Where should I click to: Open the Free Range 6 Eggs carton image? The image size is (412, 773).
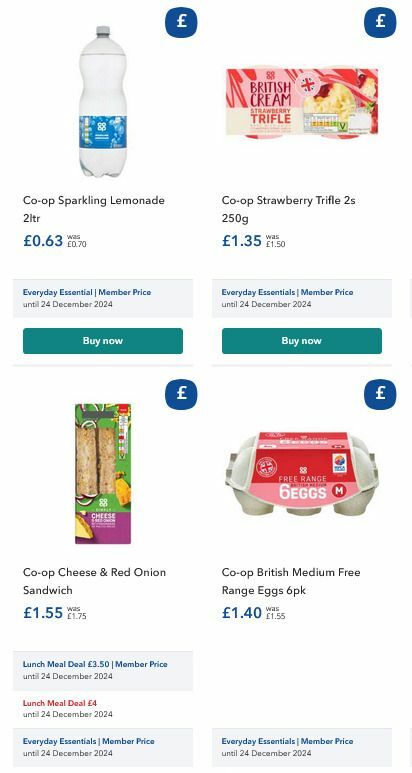click(302, 474)
